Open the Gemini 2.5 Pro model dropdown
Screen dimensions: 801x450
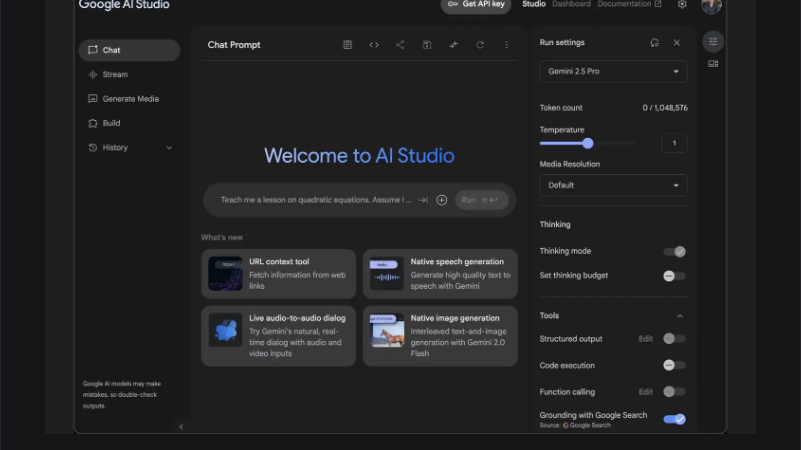coord(614,72)
